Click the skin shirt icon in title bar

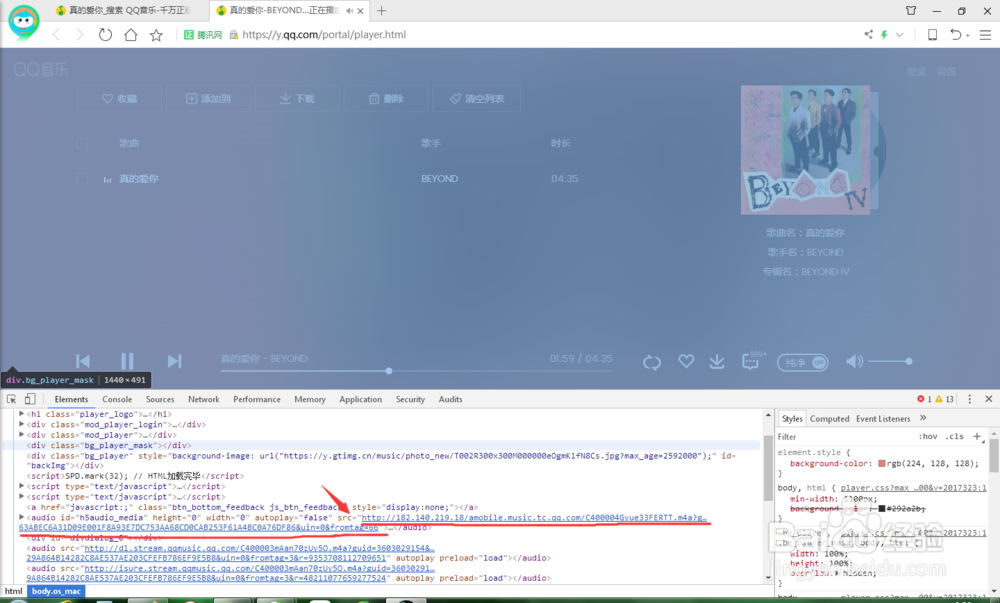pos(911,10)
